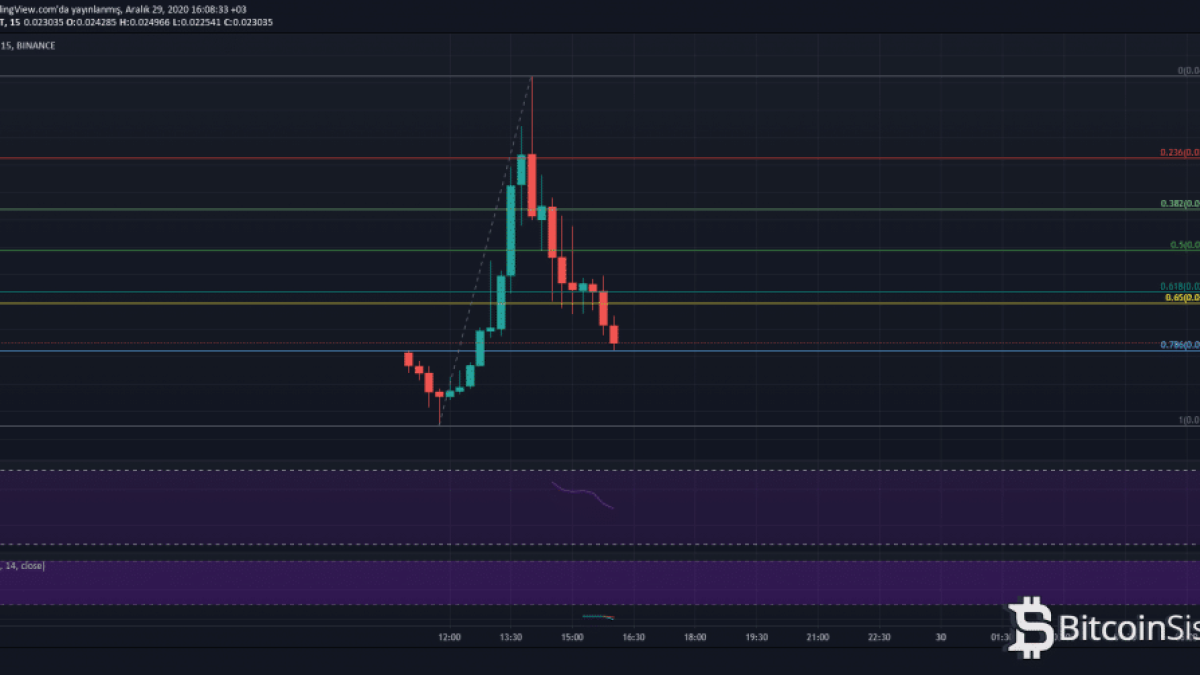Click the 18:00 time axis label
Screen dimensions: 1200x675
pos(695,637)
